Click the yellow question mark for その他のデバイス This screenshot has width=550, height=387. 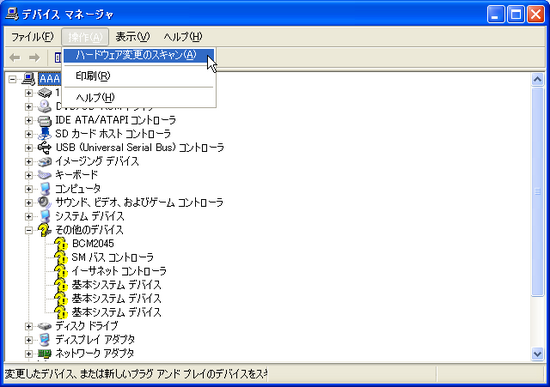[45, 230]
